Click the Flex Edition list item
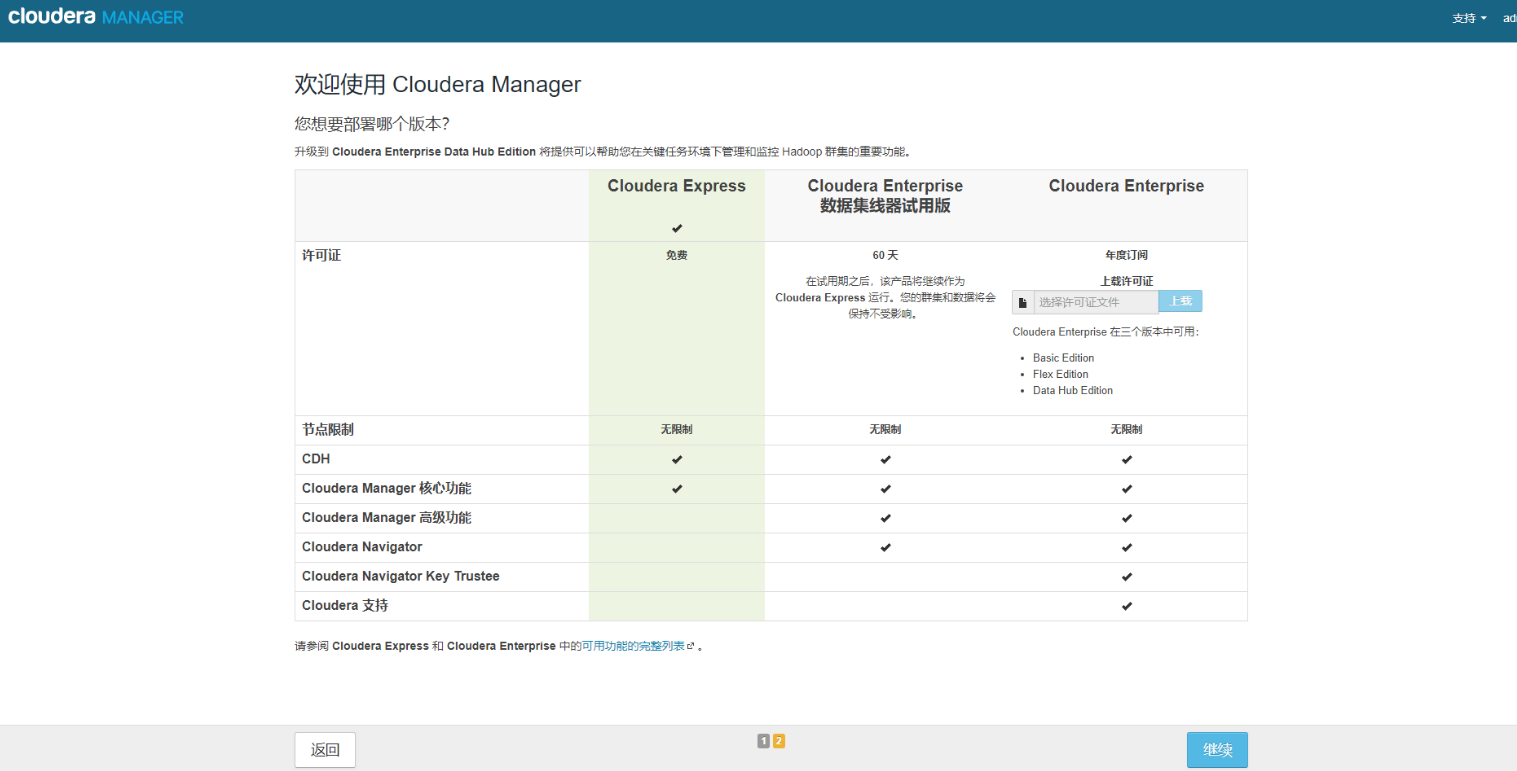The width and height of the screenshot is (1517, 771). click(1061, 374)
